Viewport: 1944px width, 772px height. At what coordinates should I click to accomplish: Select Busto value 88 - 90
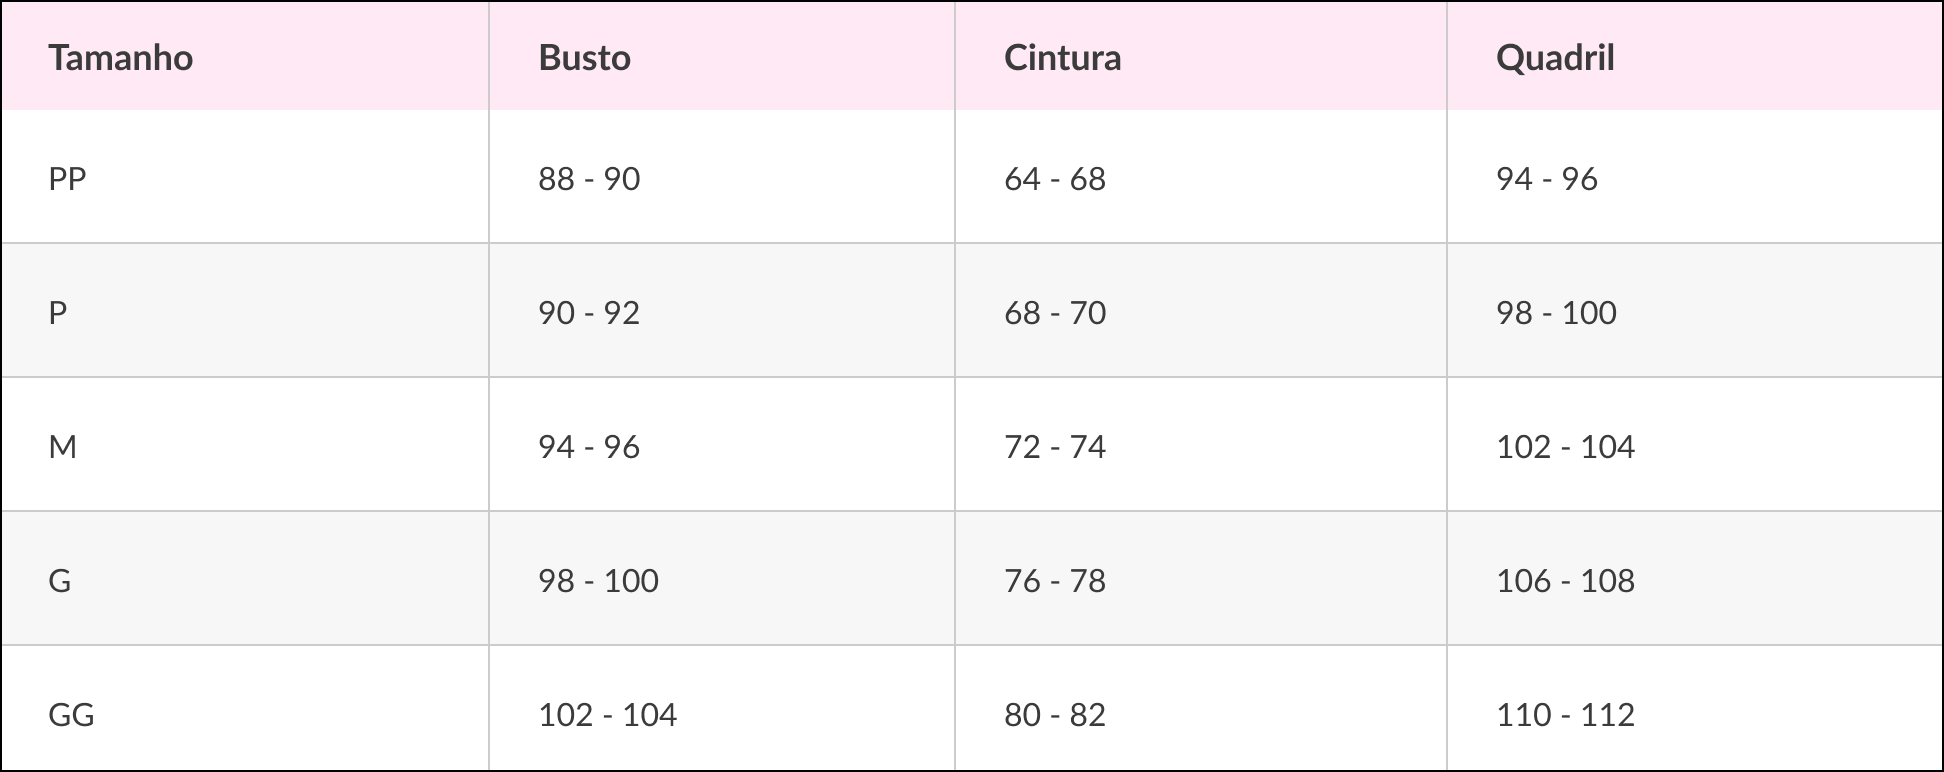tap(589, 179)
